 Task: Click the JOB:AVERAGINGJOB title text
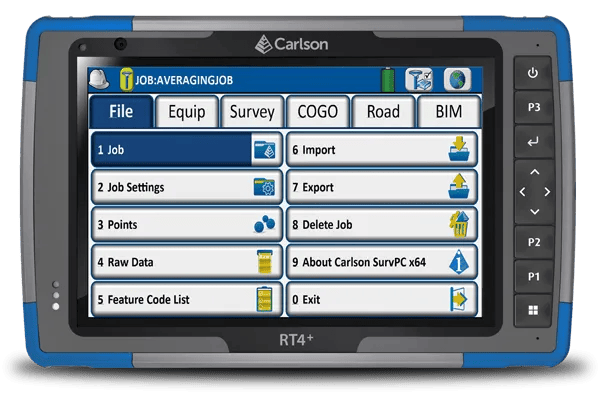[x=184, y=80]
